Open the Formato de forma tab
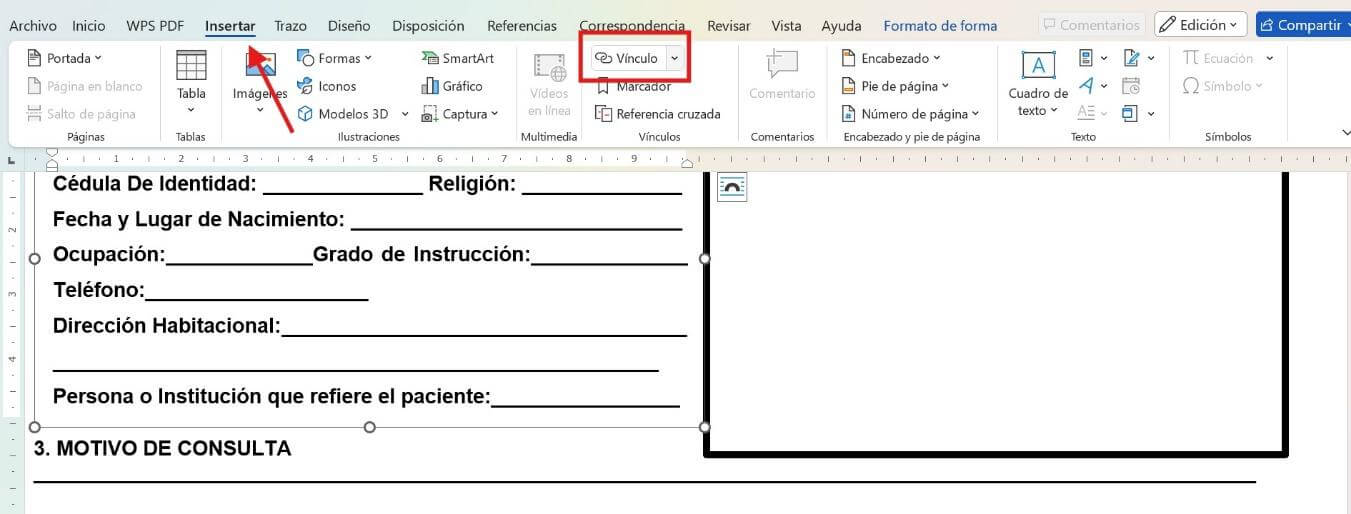 (x=940, y=26)
